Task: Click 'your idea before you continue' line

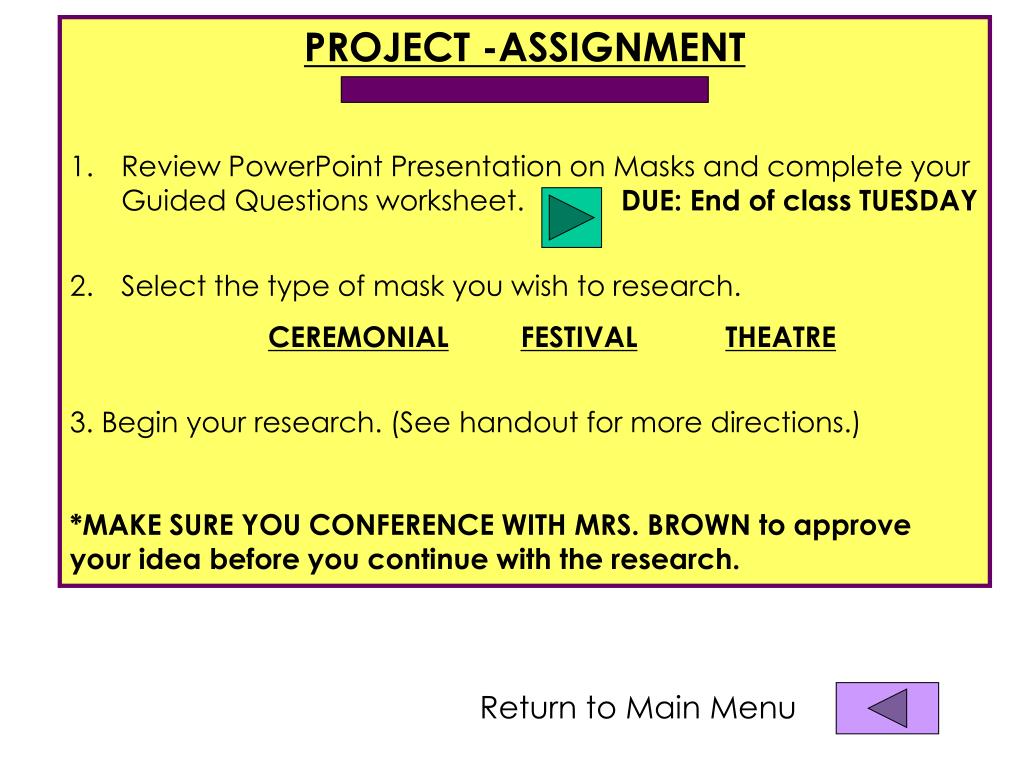Action: coord(404,560)
